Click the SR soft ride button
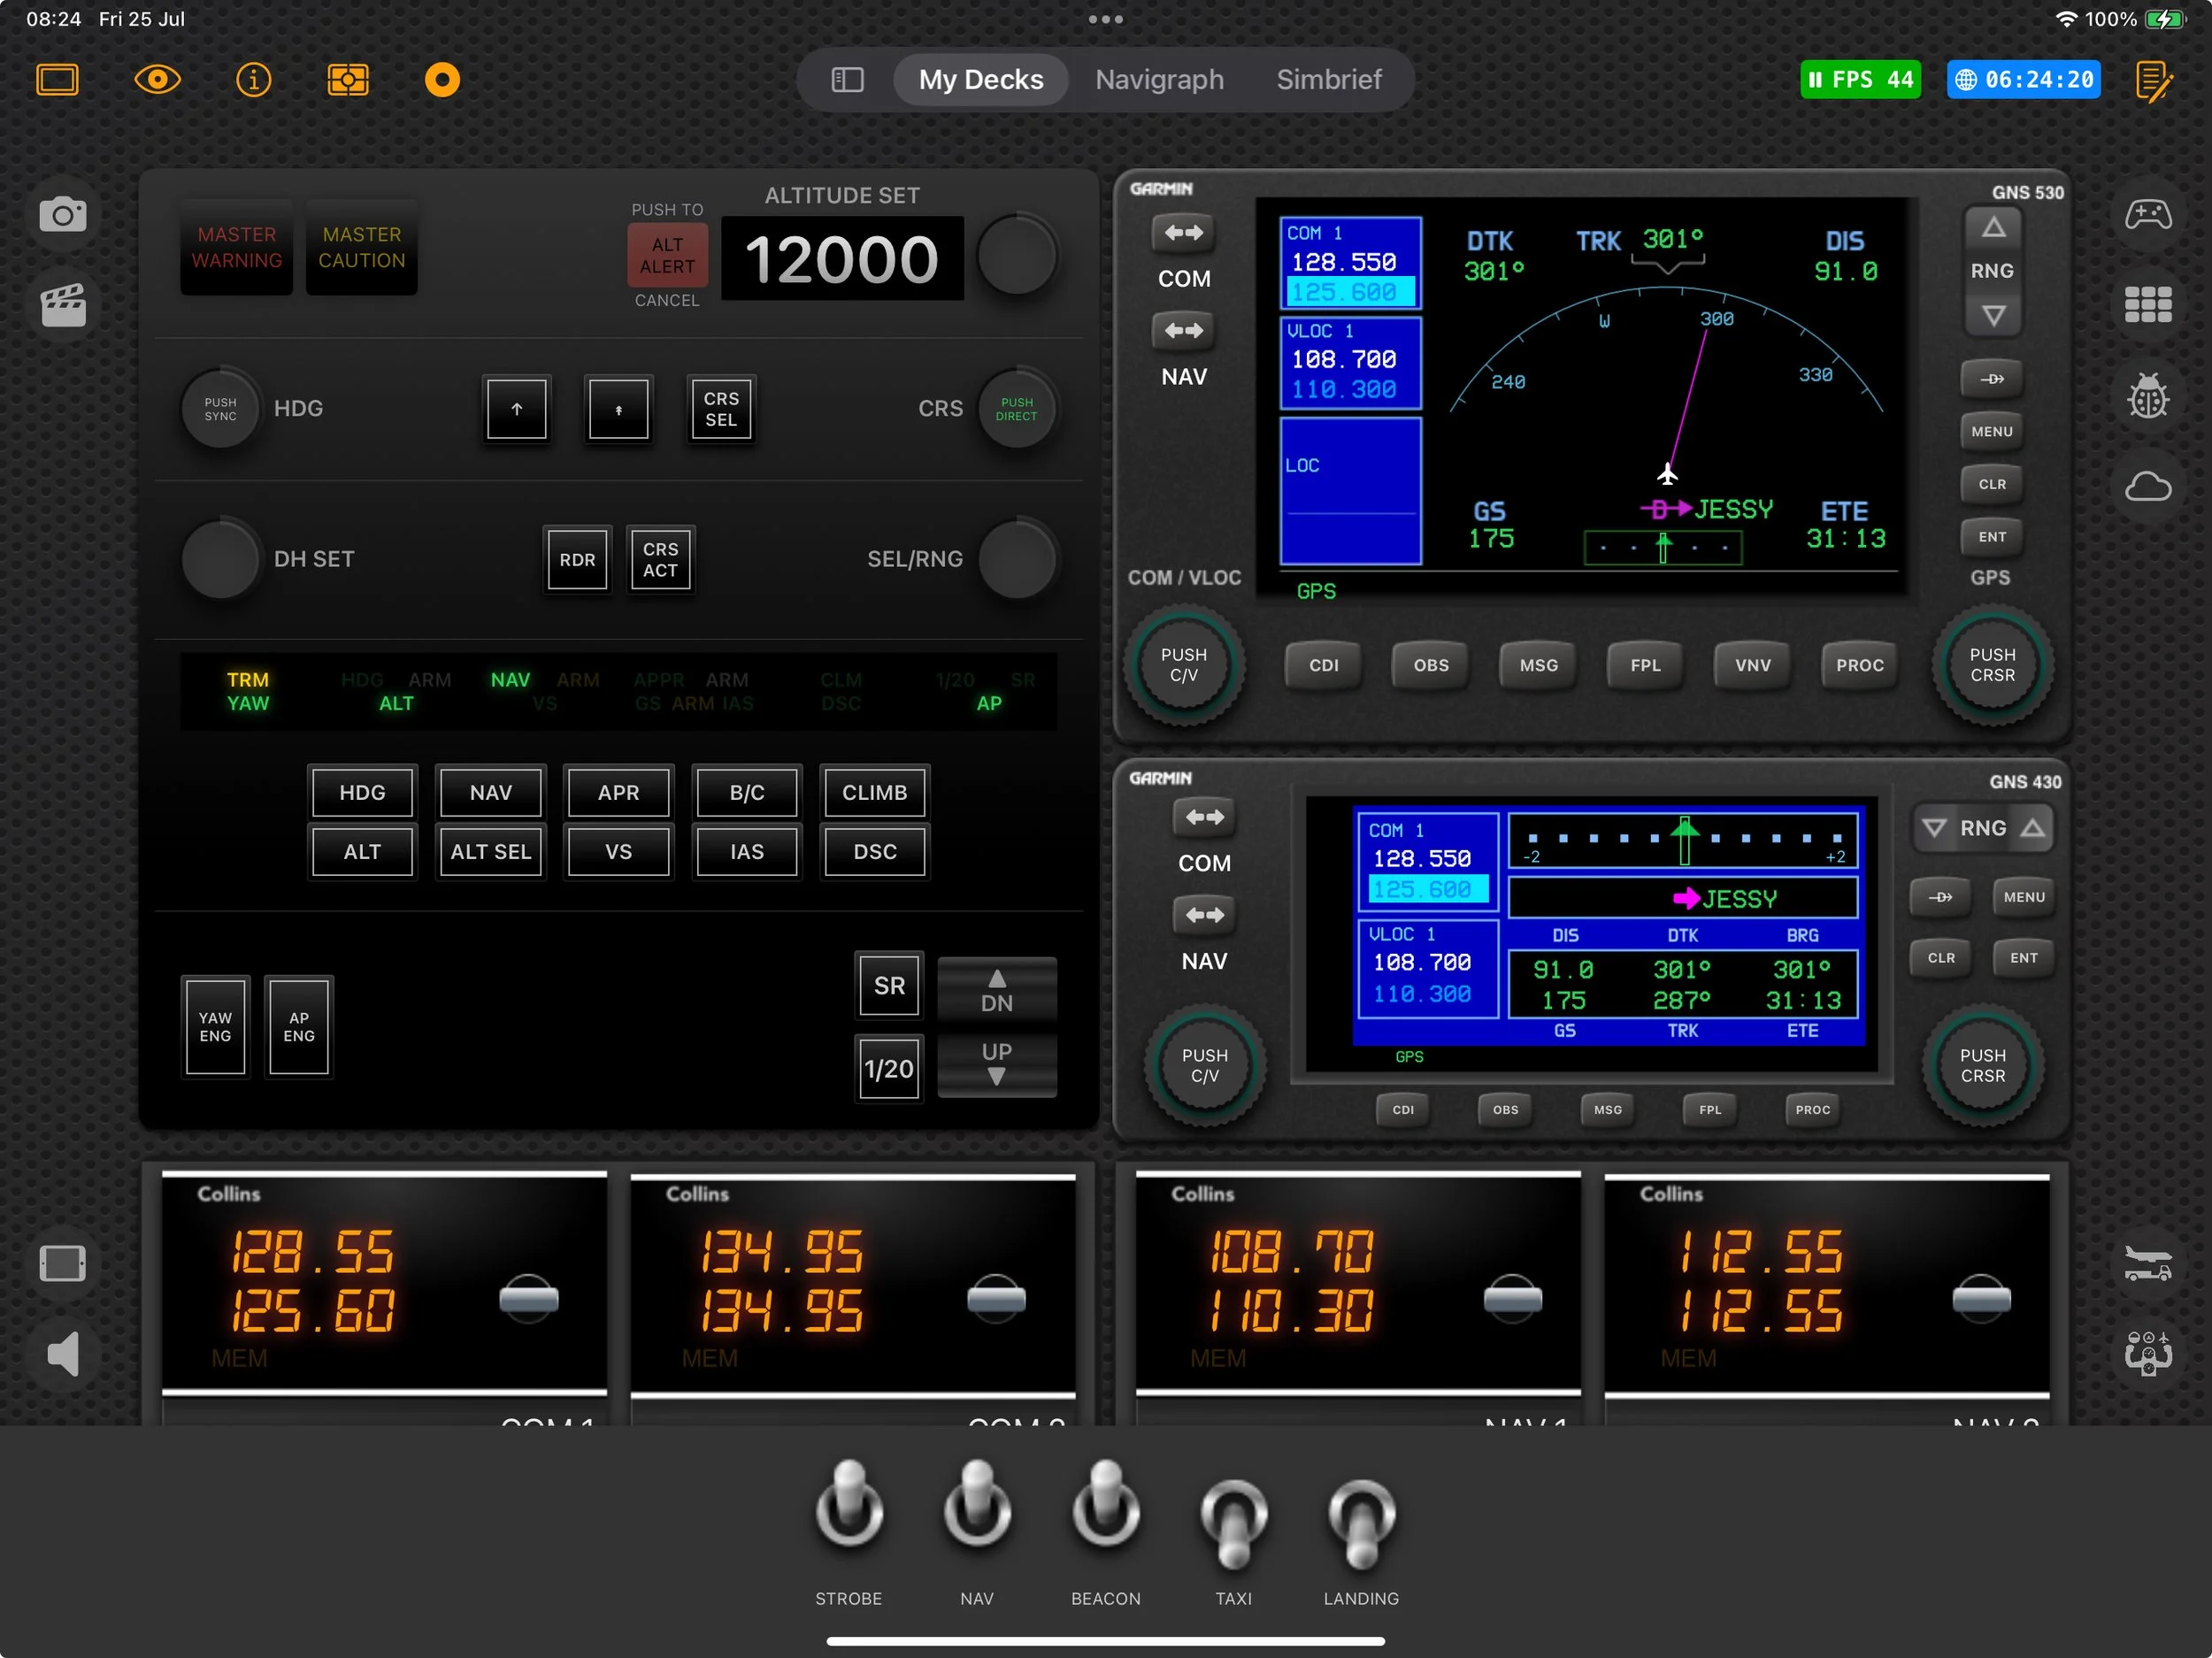Screen dimensions: 2212x1658 (x=889, y=986)
